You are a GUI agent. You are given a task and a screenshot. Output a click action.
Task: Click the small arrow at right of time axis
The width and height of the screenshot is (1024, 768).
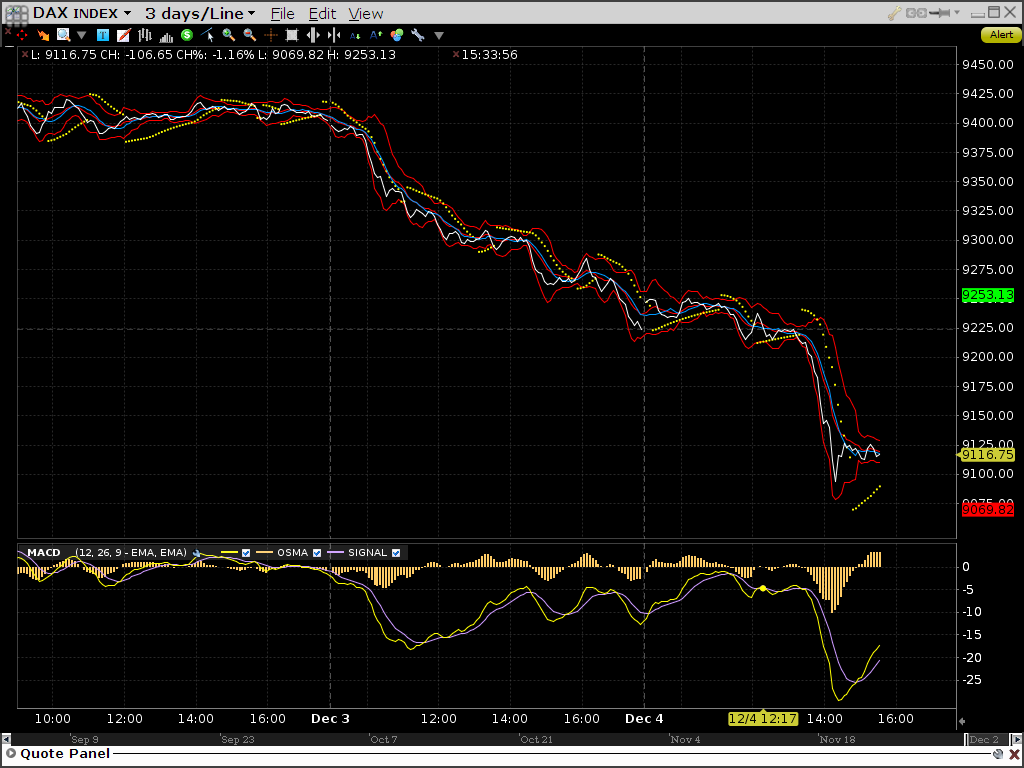coord(961,722)
